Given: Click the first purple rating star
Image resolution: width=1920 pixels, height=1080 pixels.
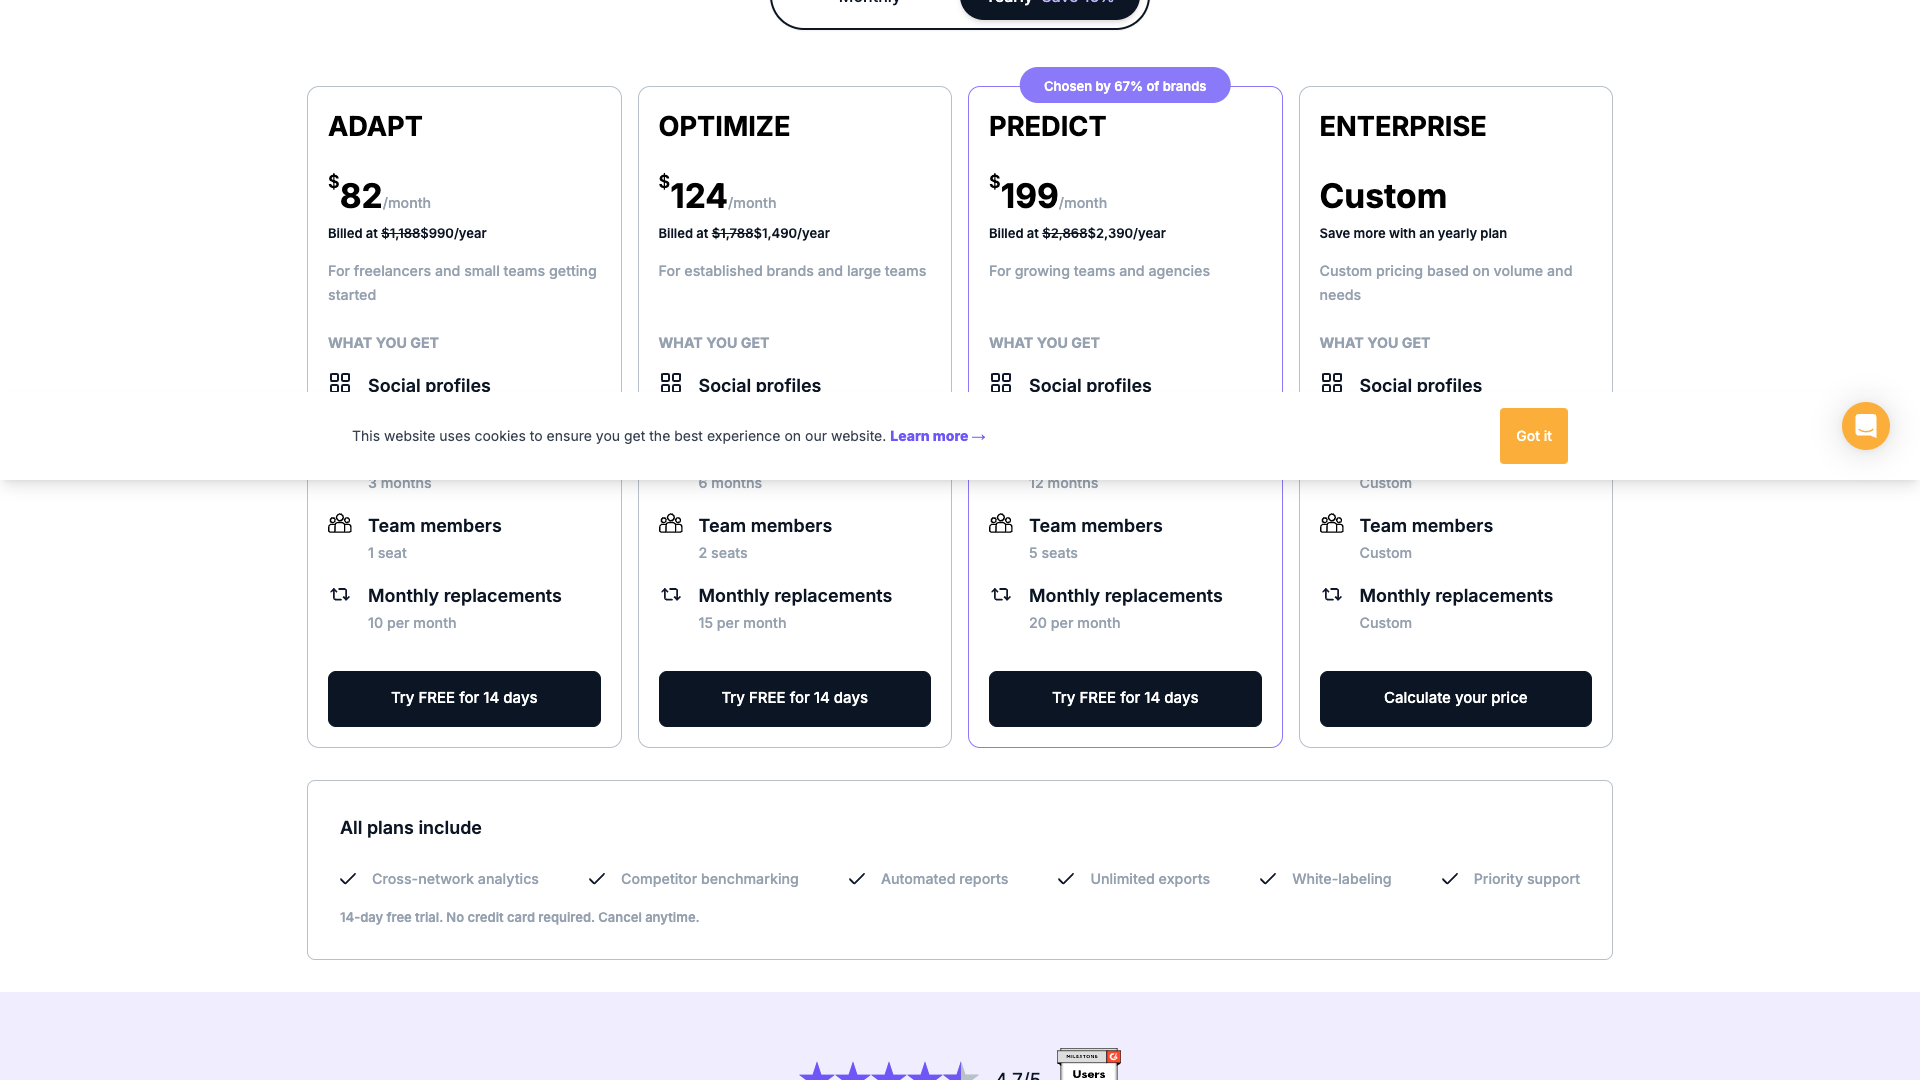Looking at the screenshot, I should (x=815, y=1071).
